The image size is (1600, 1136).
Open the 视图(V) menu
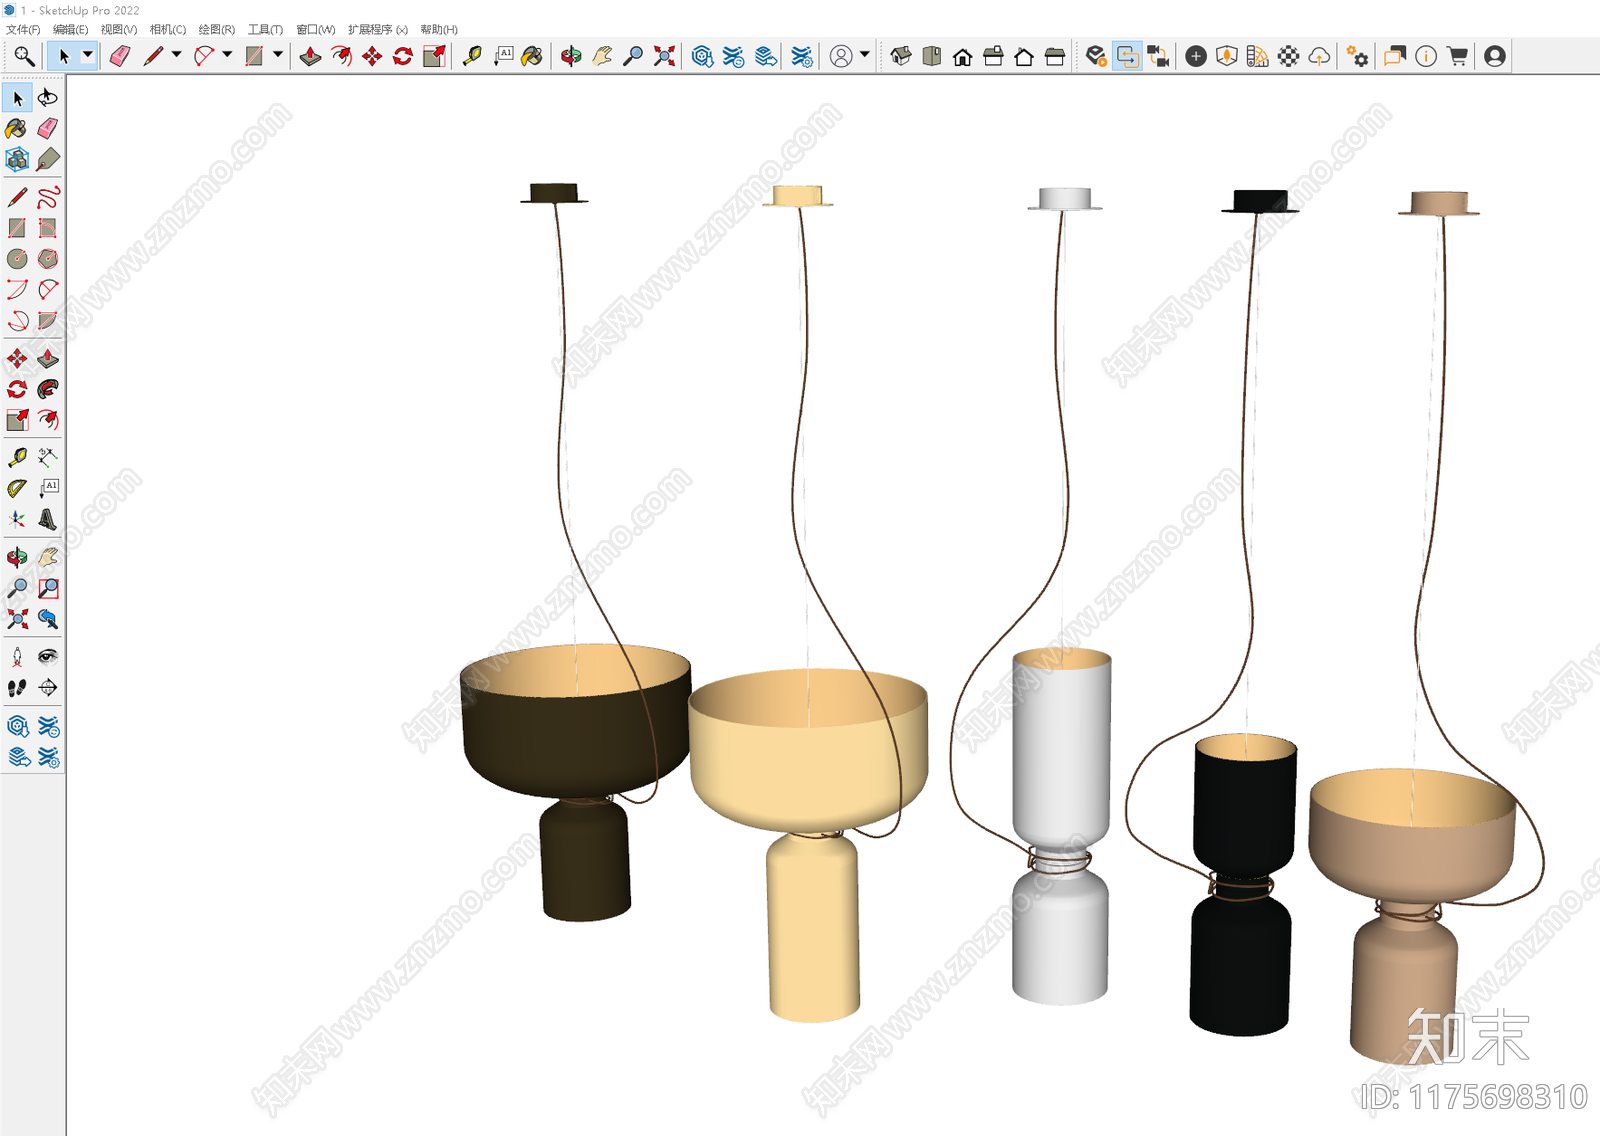[x=118, y=30]
